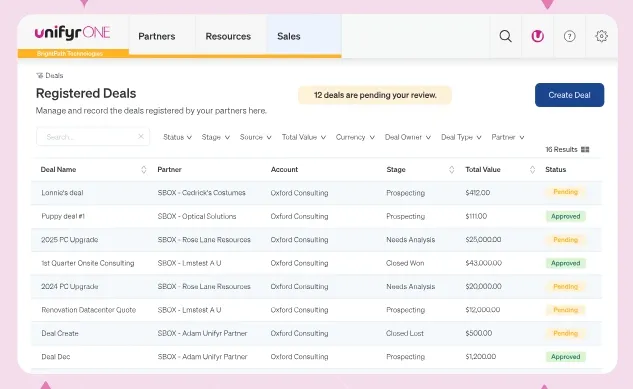
Task: Click Approved status of 1st Quarter Onsite Consulting
Action: [566, 263]
